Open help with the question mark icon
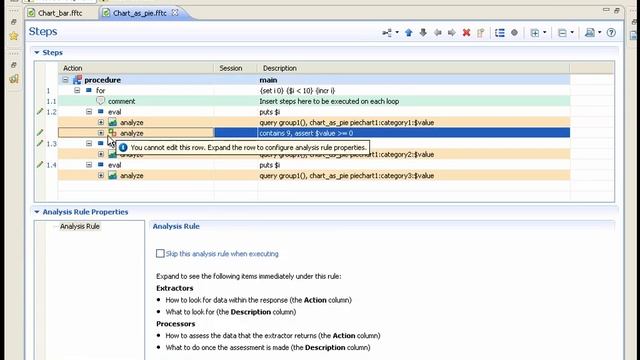This screenshot has height=360, width=640. click(611, 33)
